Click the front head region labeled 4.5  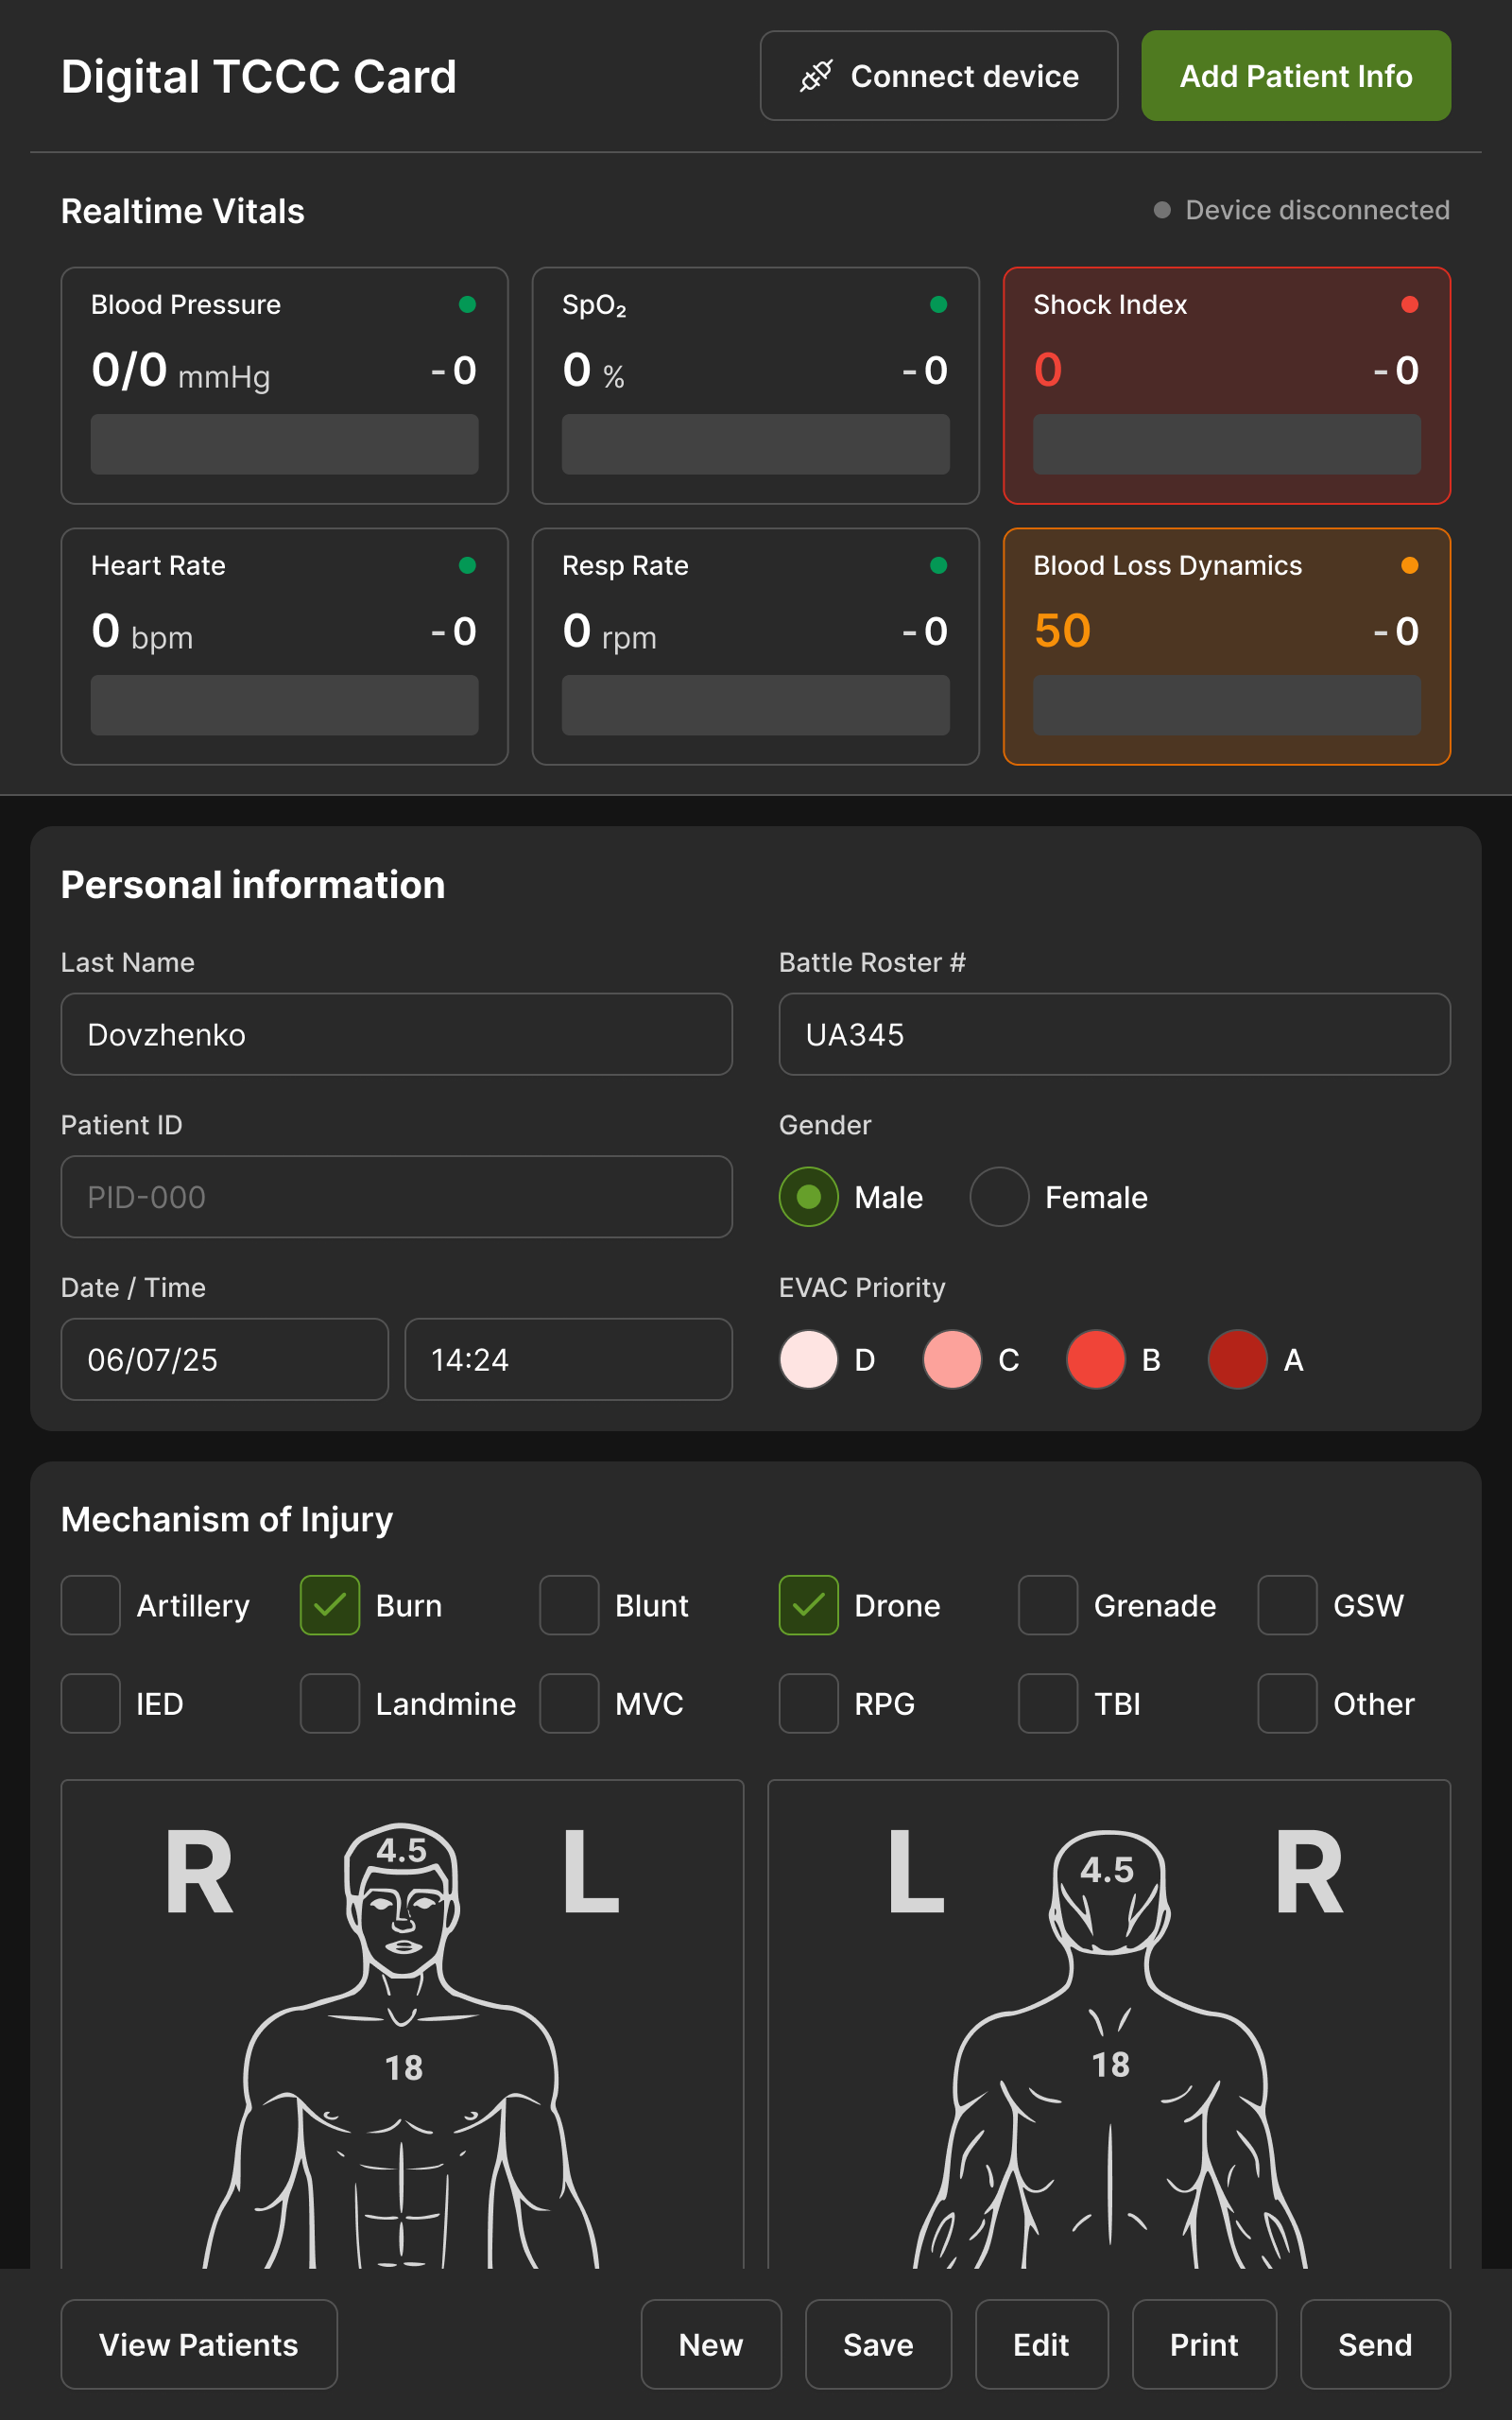(402, 1851)
